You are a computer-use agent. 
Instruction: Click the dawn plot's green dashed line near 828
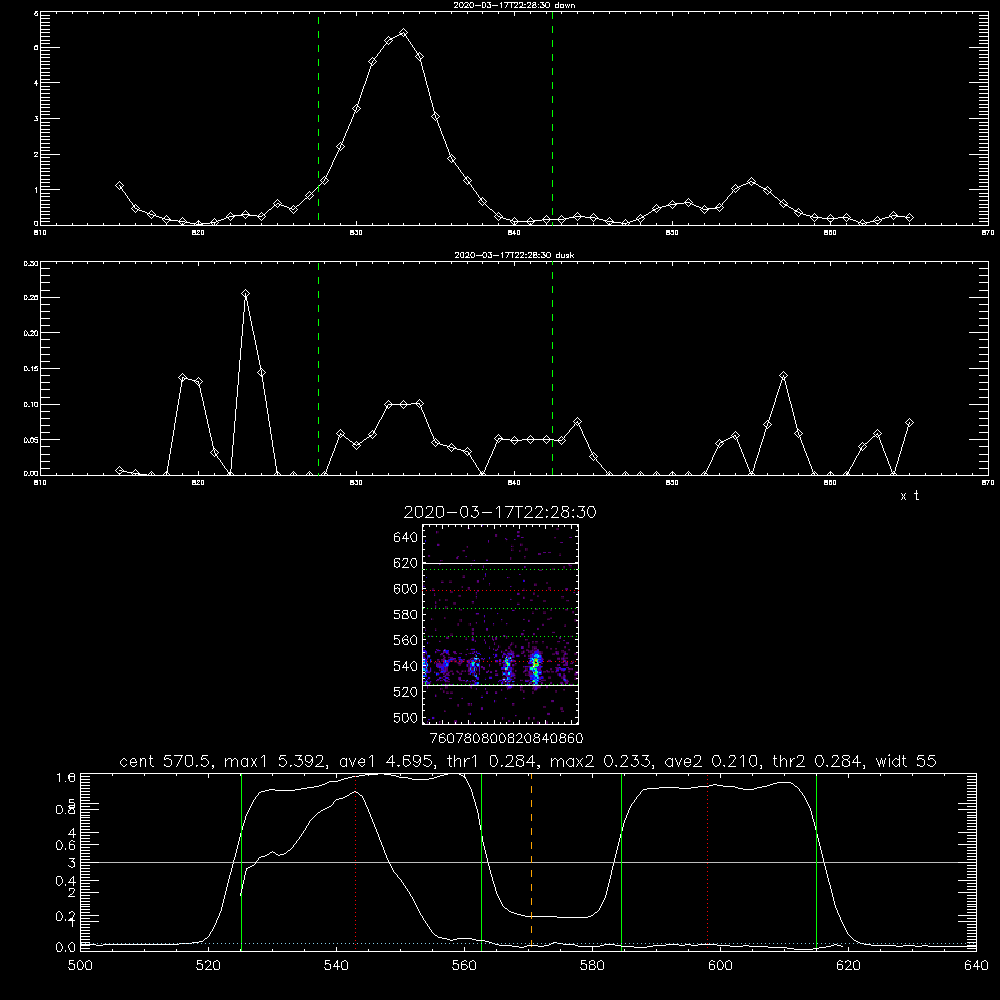(319, 118)
